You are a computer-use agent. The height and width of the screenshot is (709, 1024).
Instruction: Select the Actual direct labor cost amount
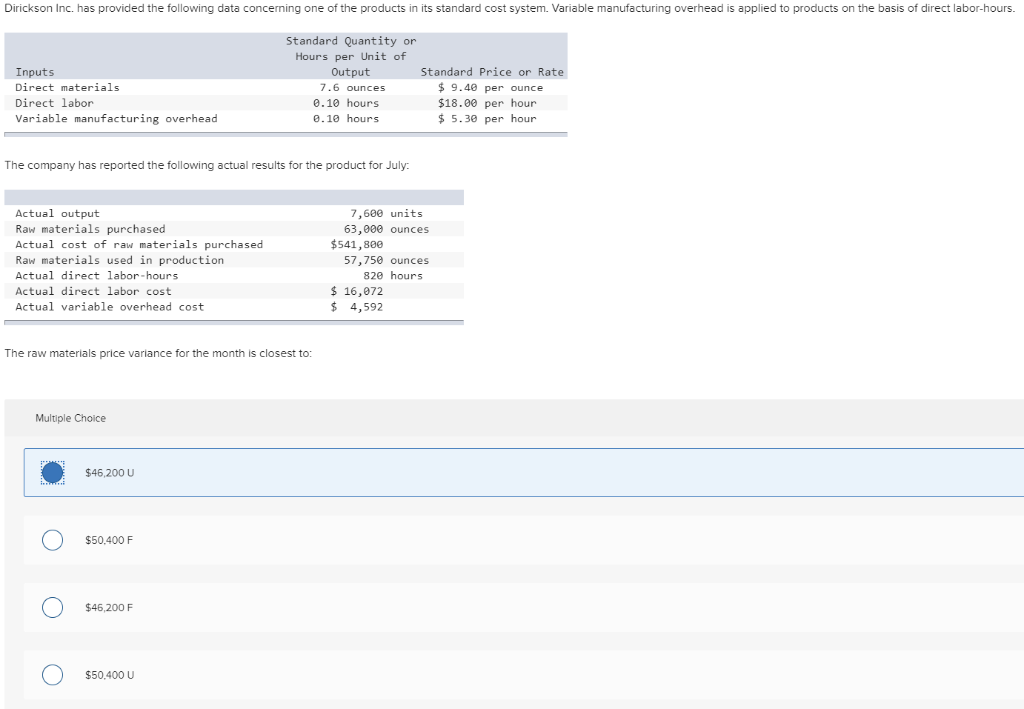coord(358,290)
